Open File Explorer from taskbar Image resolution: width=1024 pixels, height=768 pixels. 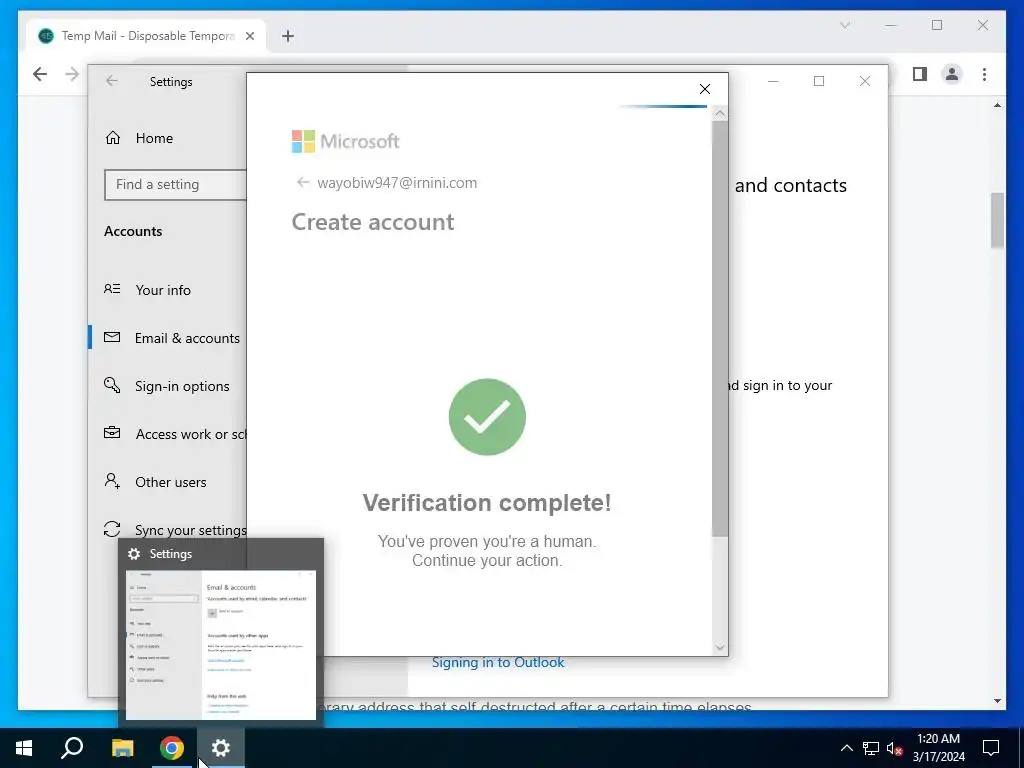pos(122,748)
